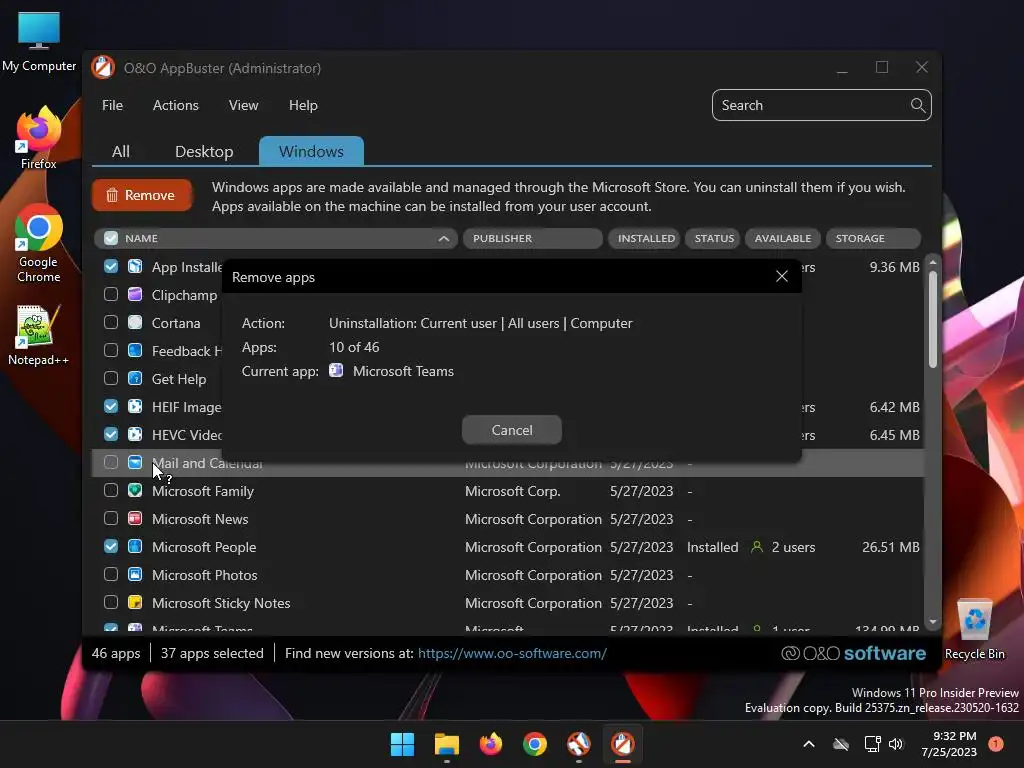Show hidden system tray icons chevron
Viewport: 1024px width, 768px height.
808,744
